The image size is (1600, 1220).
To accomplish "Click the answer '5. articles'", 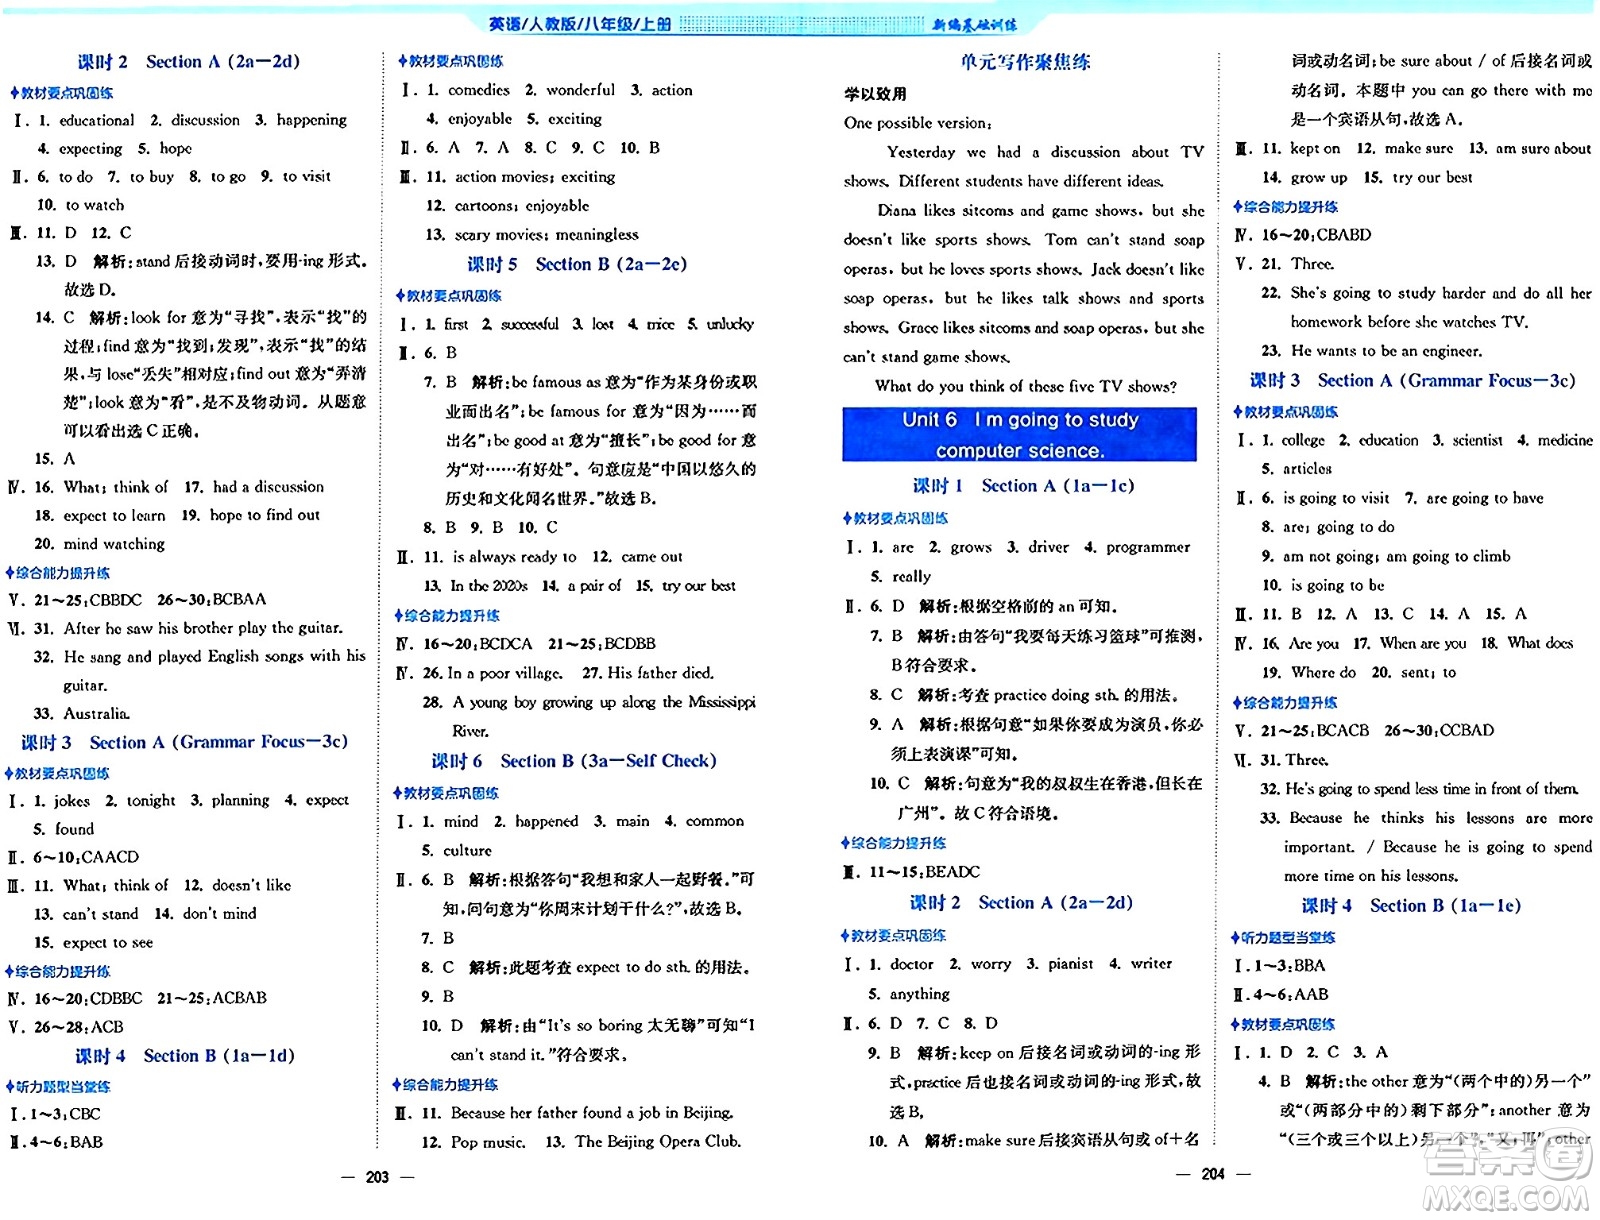I will coord(1297,469).
